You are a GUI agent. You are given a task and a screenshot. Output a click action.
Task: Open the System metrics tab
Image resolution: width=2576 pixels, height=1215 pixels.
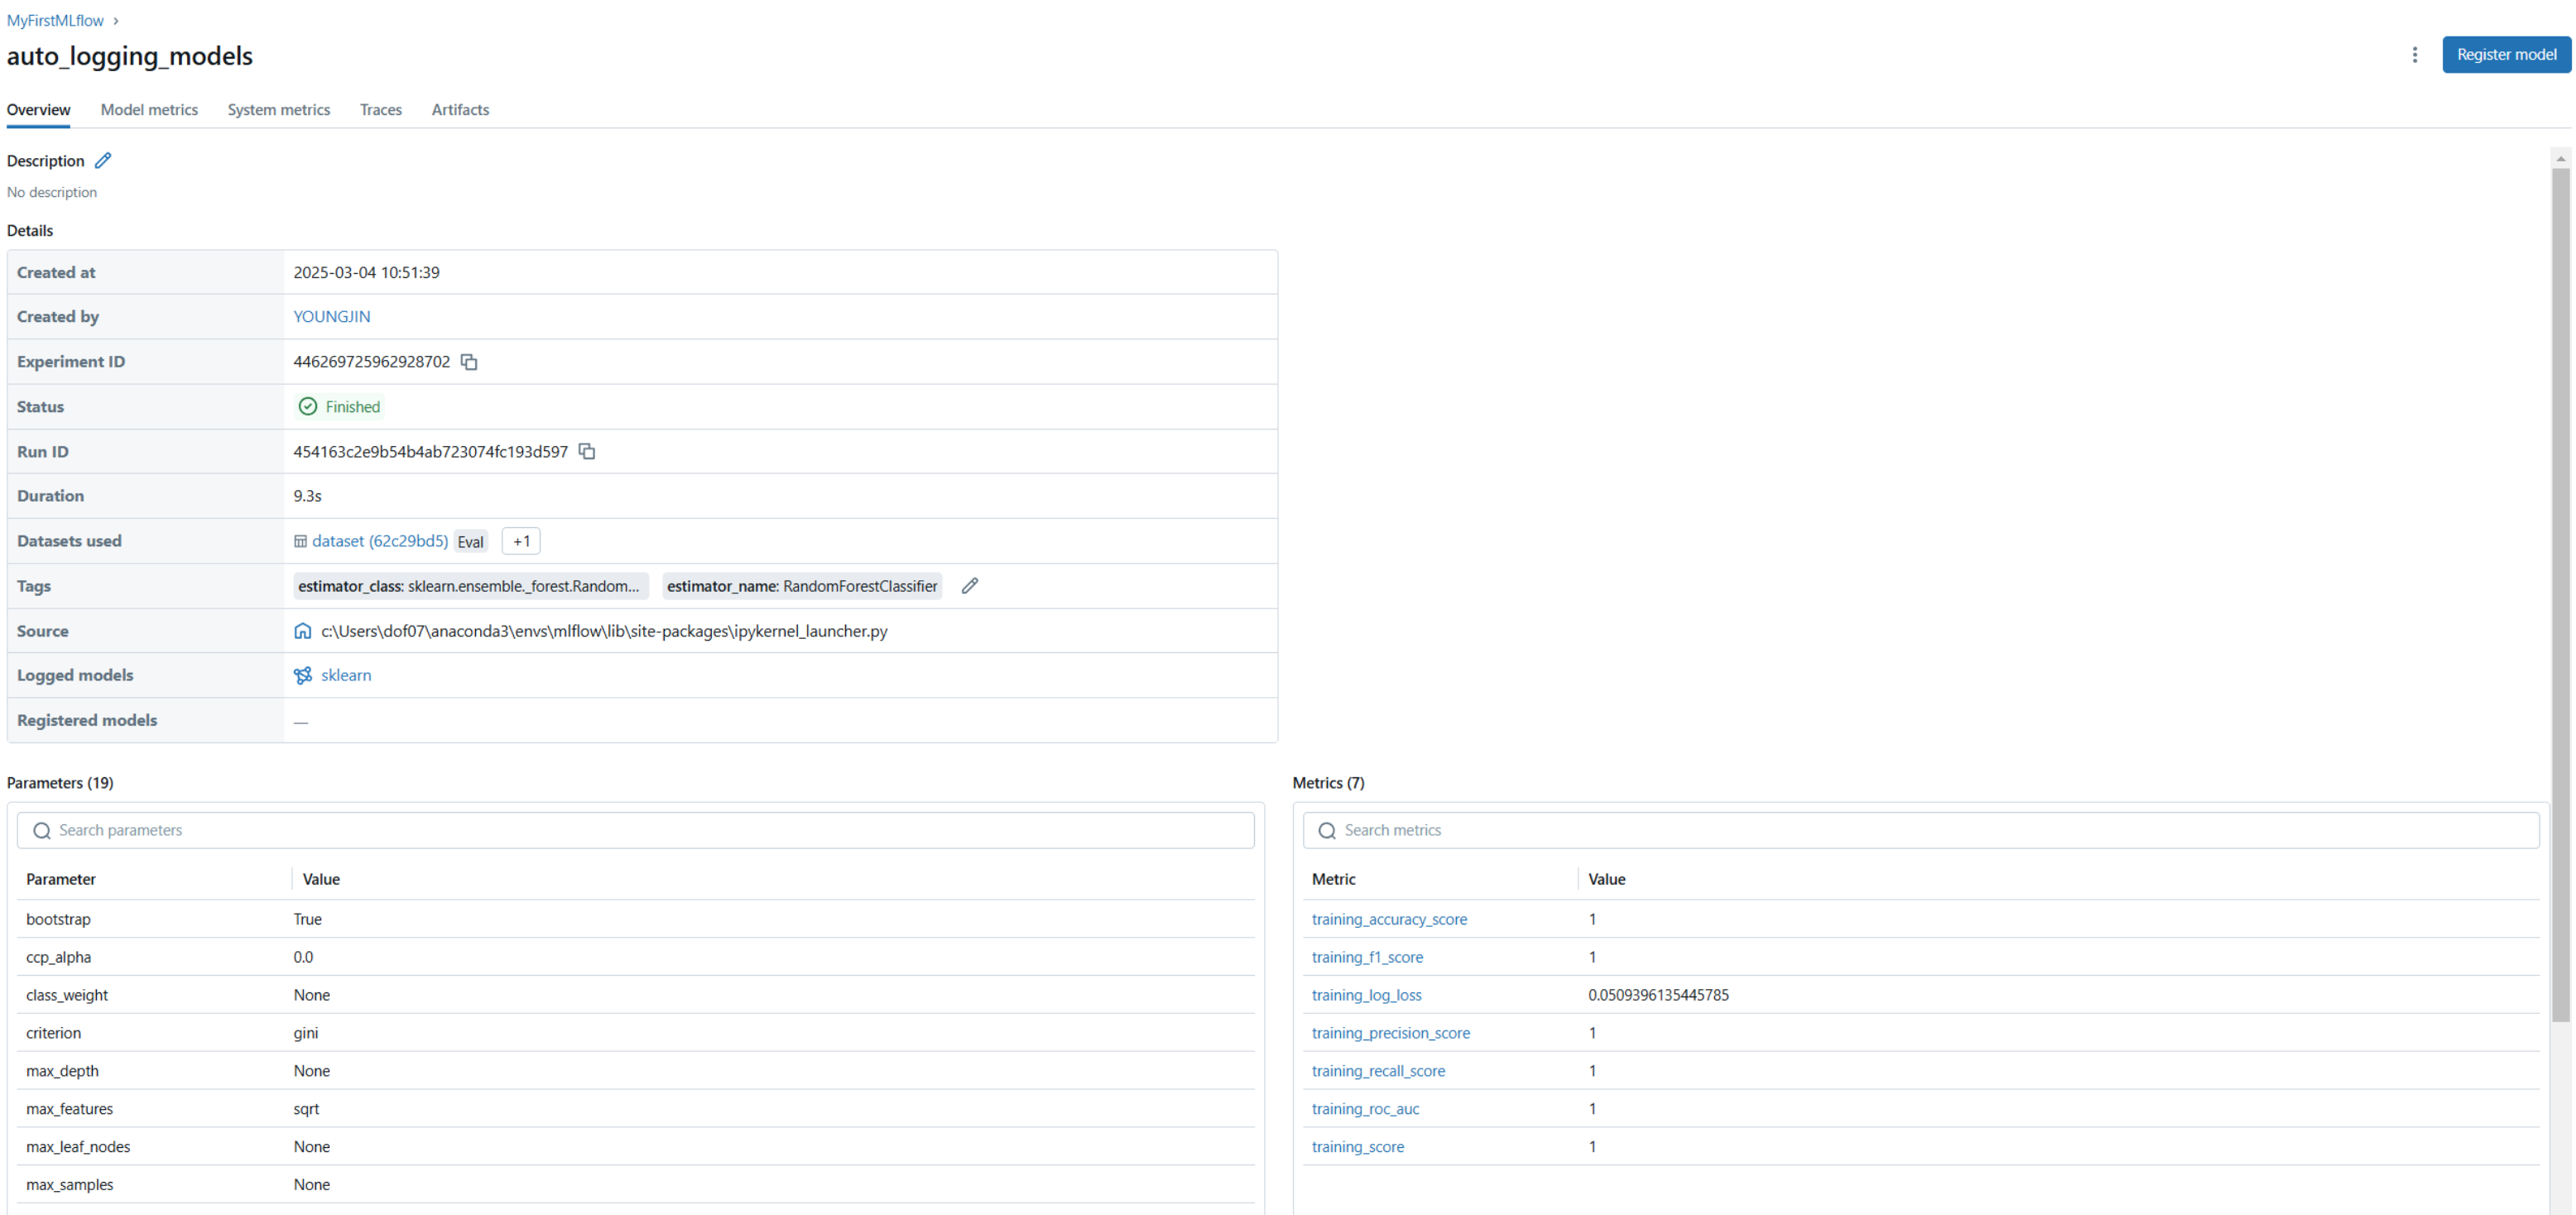click(x=278, y=110)
